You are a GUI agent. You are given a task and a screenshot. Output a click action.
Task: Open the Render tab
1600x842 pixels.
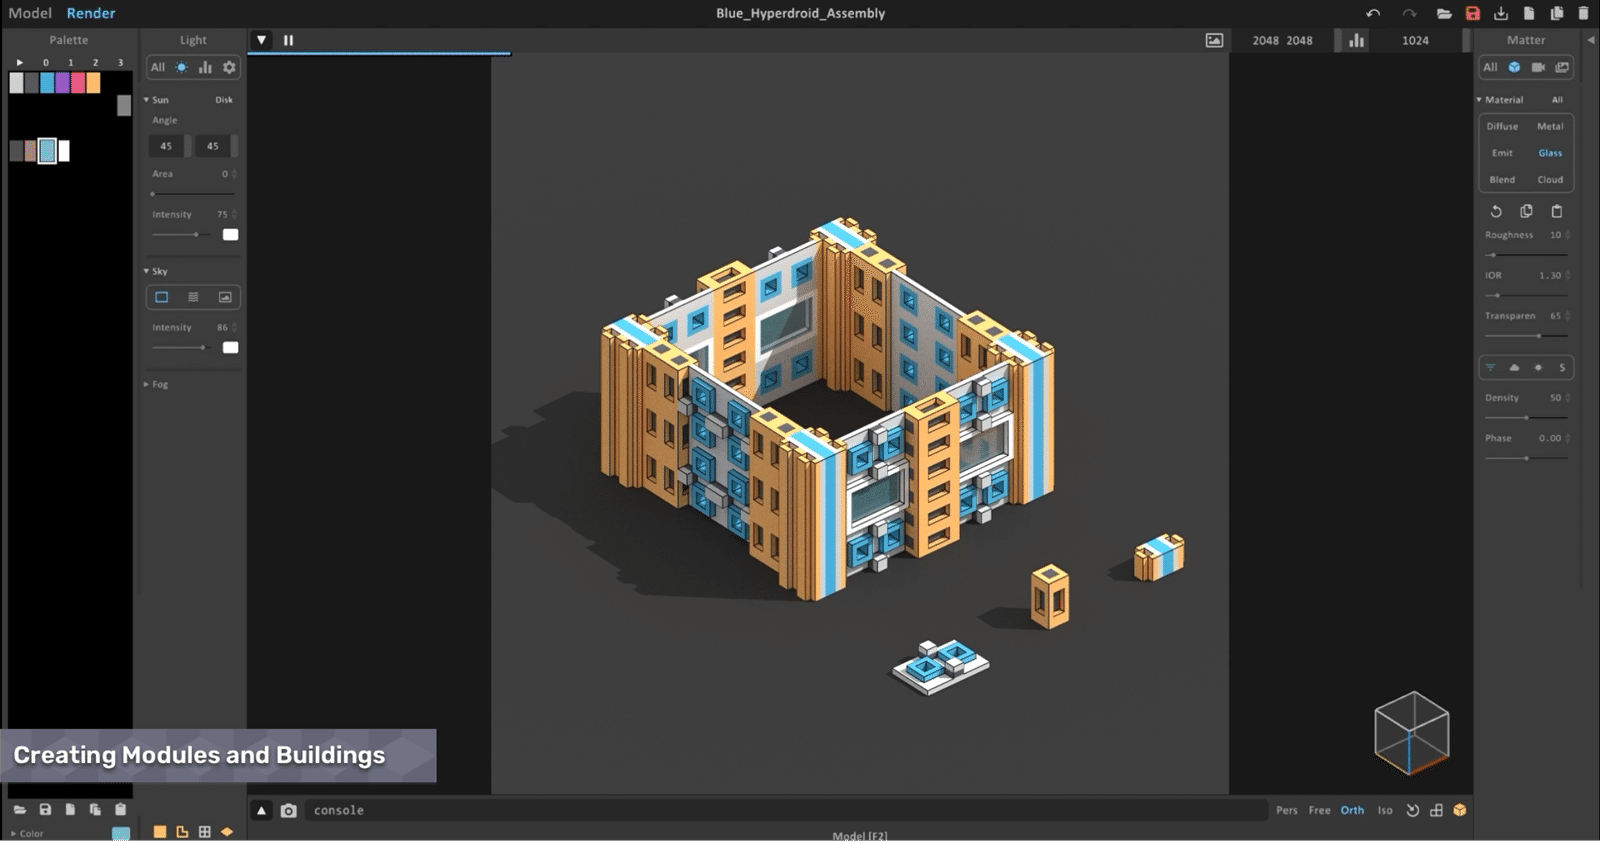[x=91, y=13]
